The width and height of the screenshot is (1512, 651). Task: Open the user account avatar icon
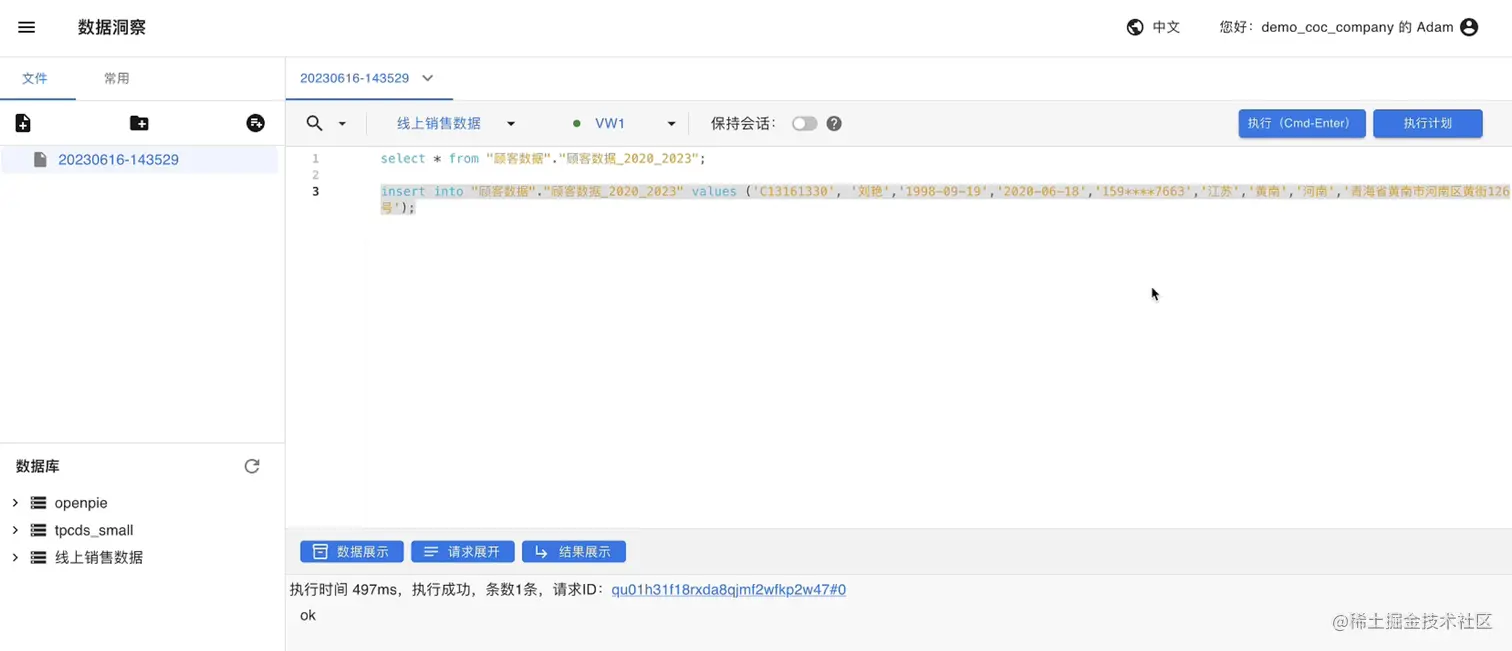tap(1469, 28)
